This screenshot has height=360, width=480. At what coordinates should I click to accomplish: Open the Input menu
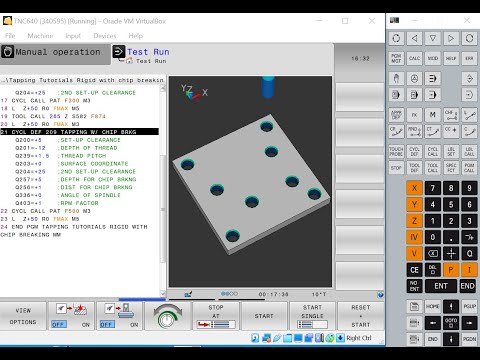(x=73, y=36)
